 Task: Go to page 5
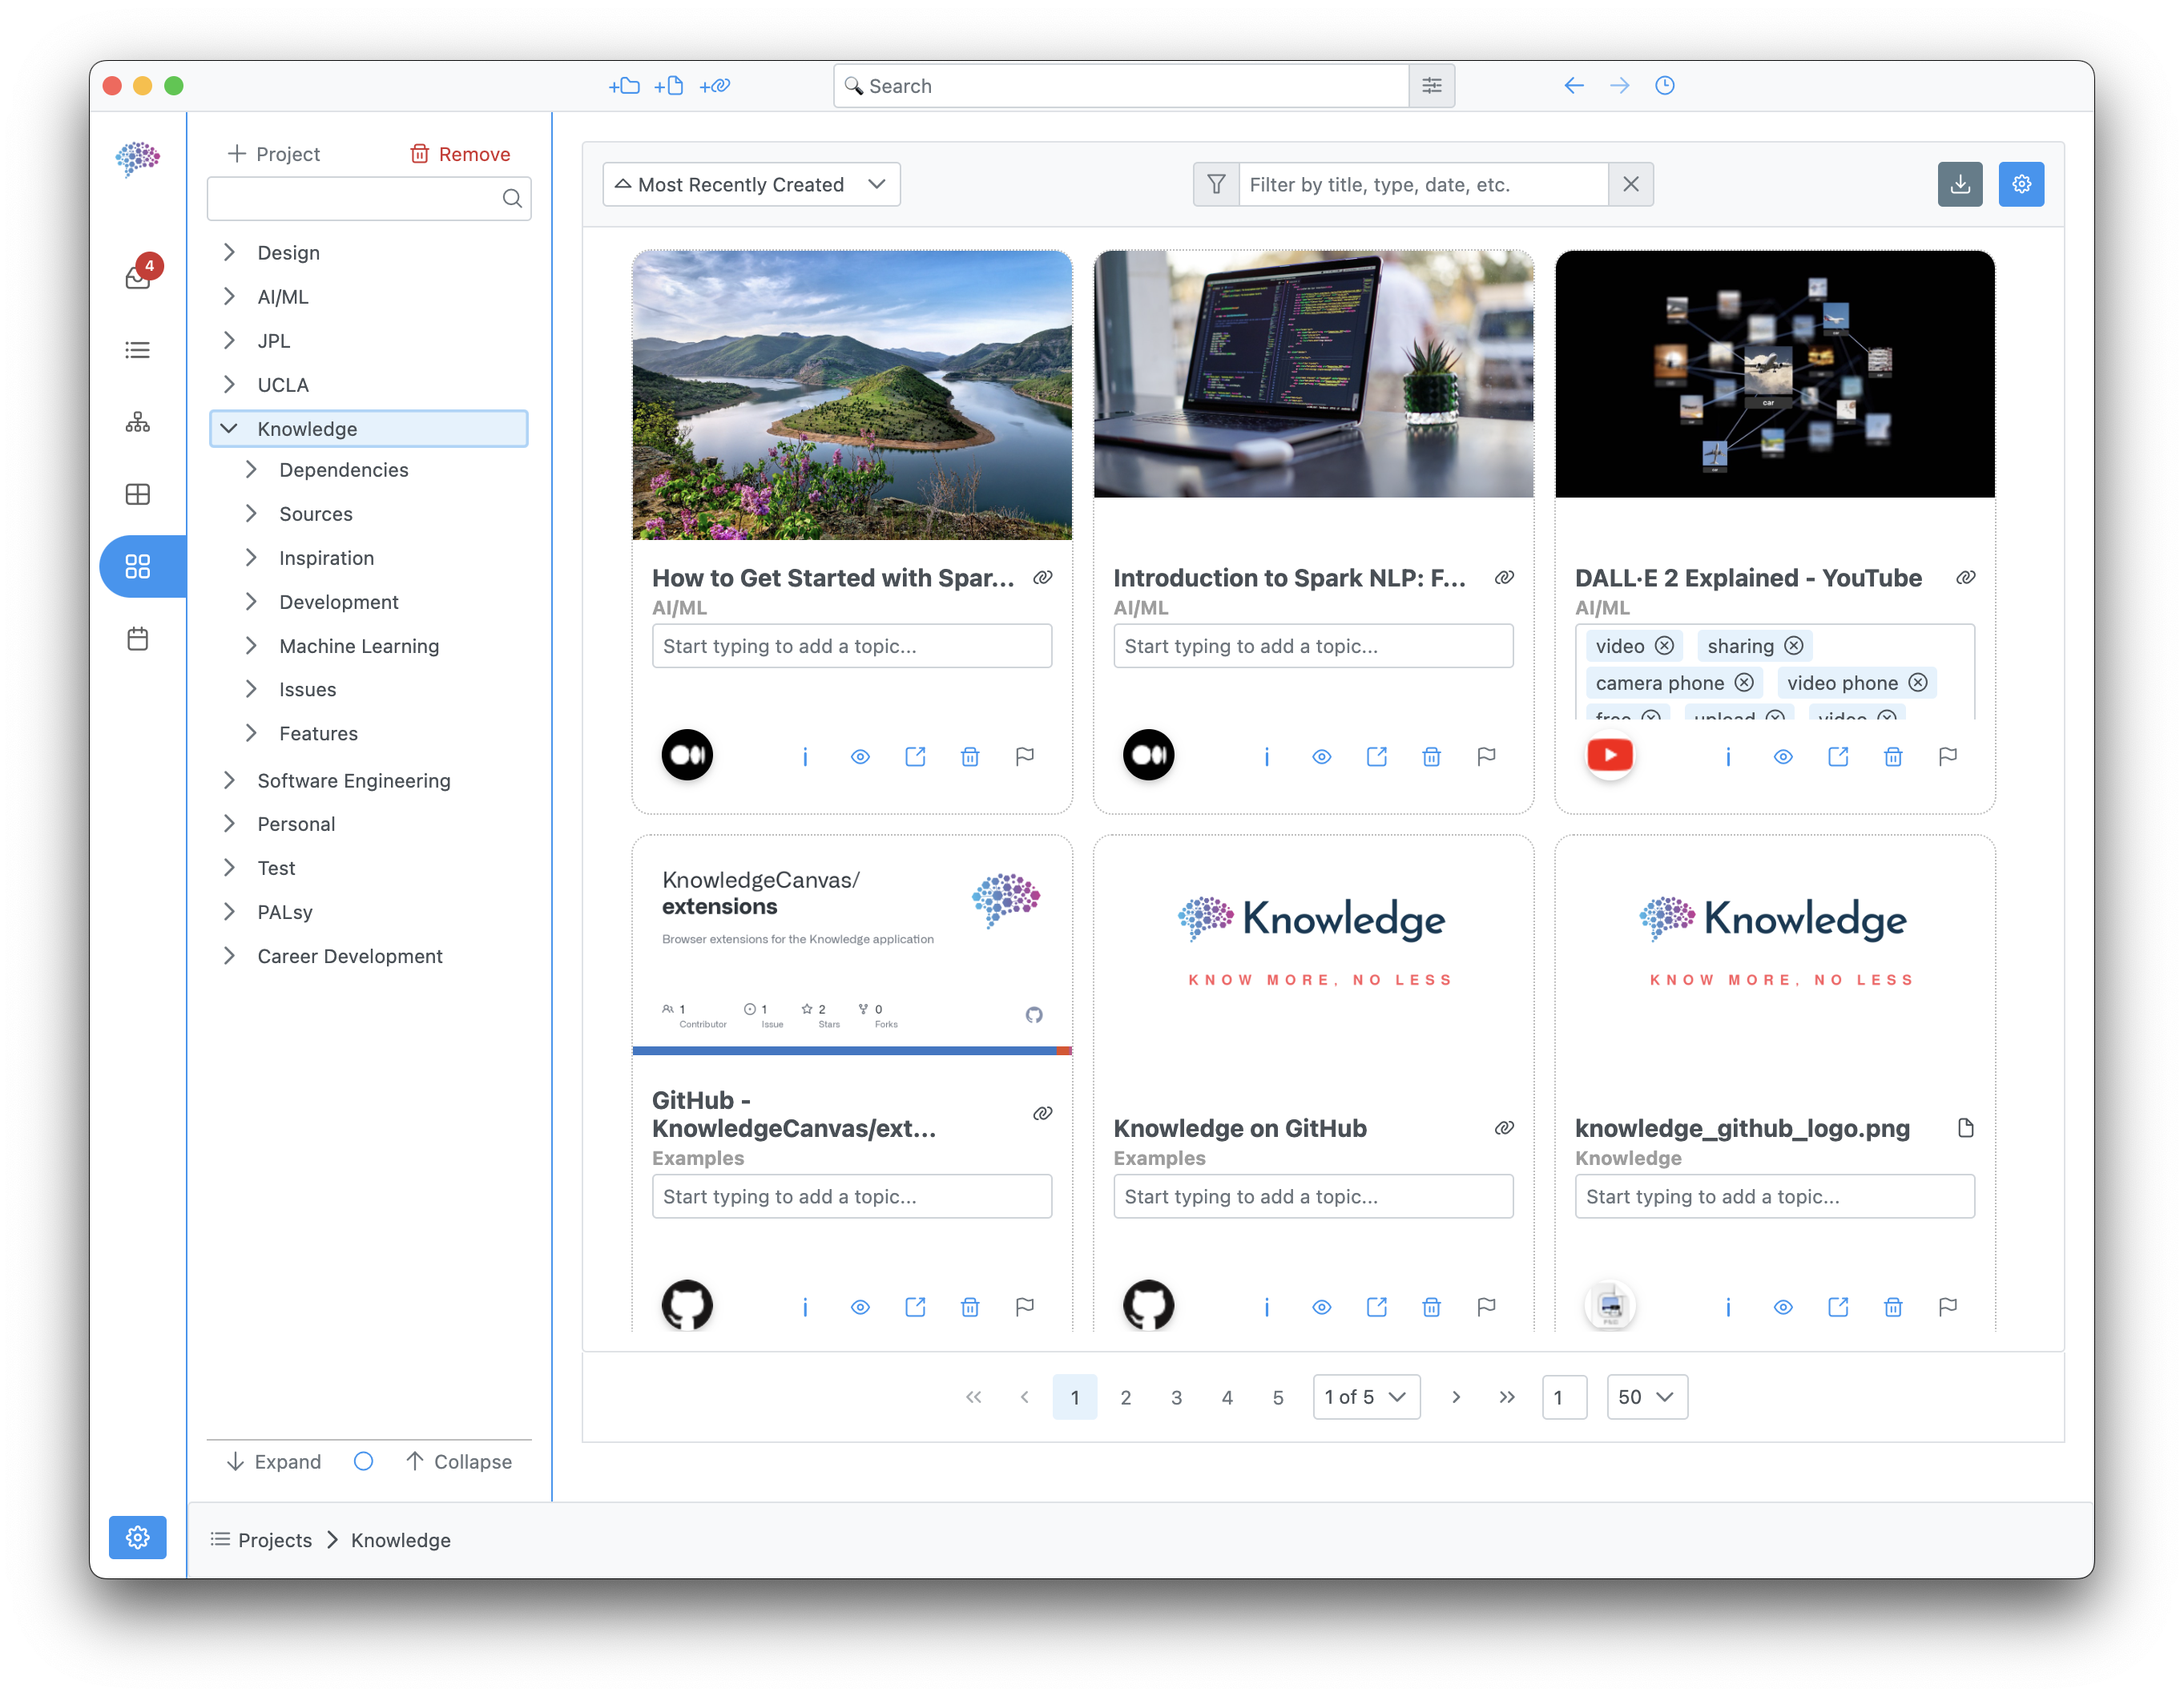1277,1397
